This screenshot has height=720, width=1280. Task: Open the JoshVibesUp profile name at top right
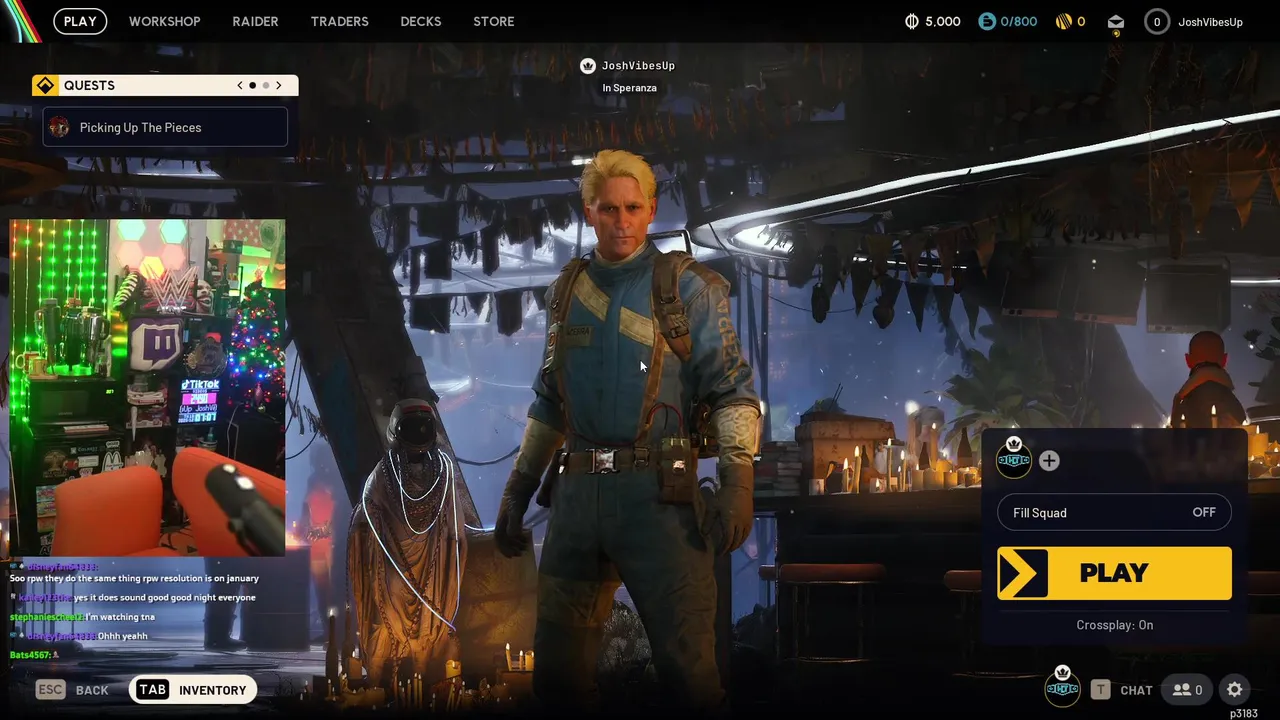pos(1210,21)
